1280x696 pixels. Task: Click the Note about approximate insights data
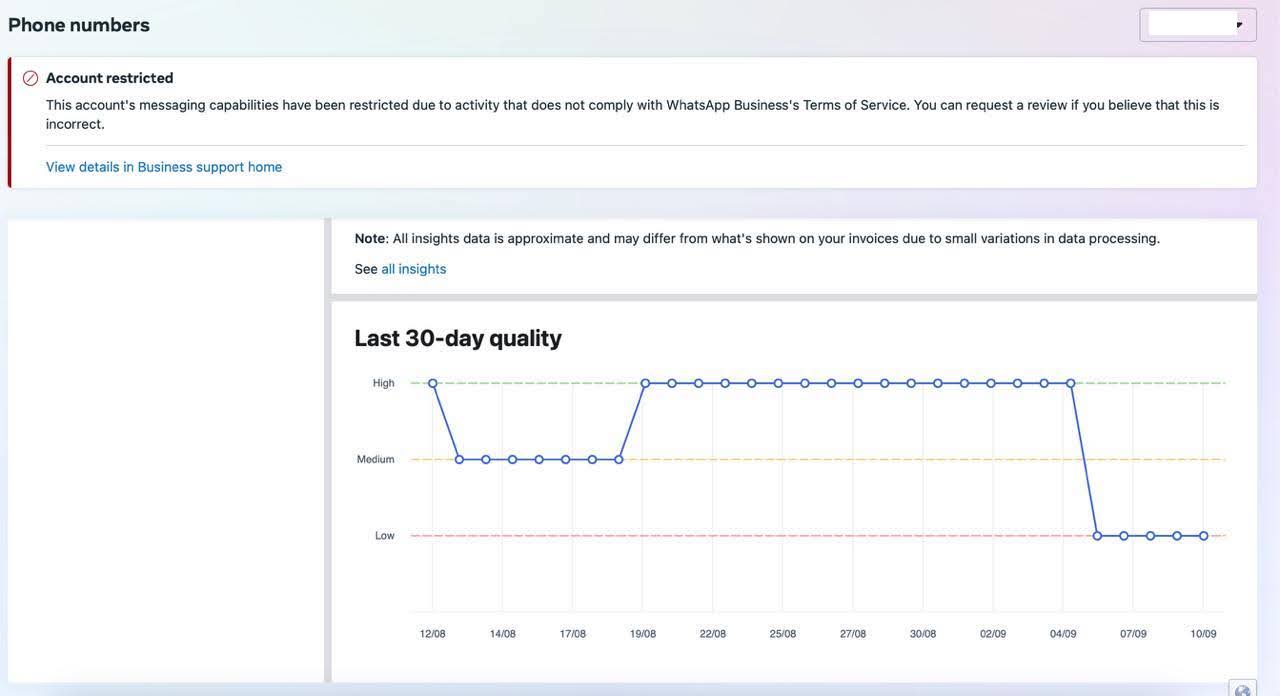(x=757, y=239)
